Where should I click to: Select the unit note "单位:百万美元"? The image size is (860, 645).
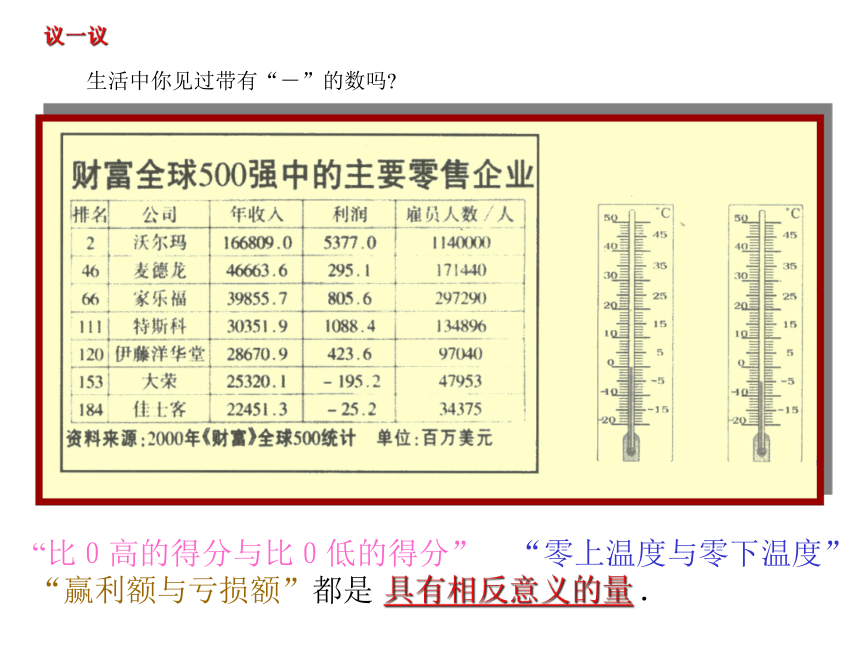[x=434, y=438]
